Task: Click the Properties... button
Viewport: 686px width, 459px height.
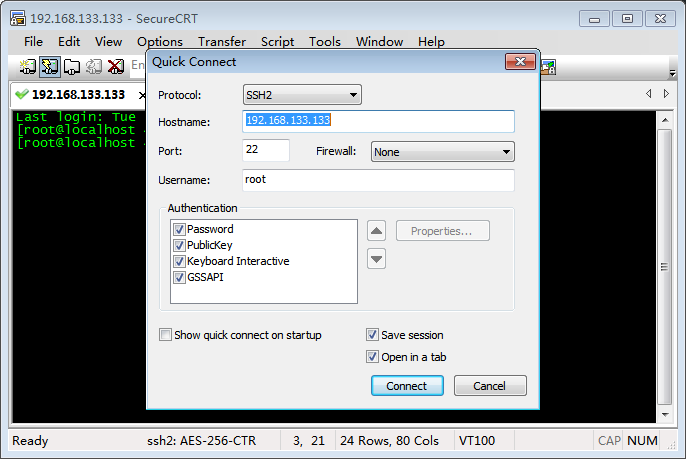Action: (443, 231)
